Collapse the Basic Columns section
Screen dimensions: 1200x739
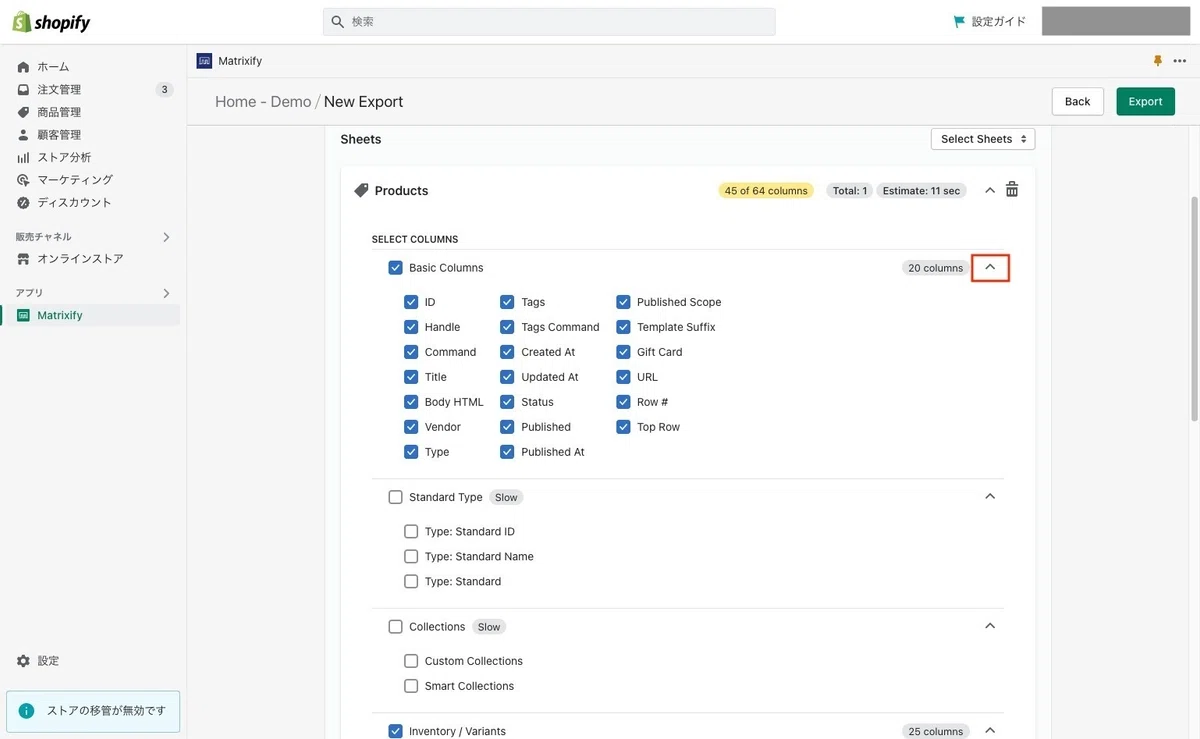click(990, 267)
